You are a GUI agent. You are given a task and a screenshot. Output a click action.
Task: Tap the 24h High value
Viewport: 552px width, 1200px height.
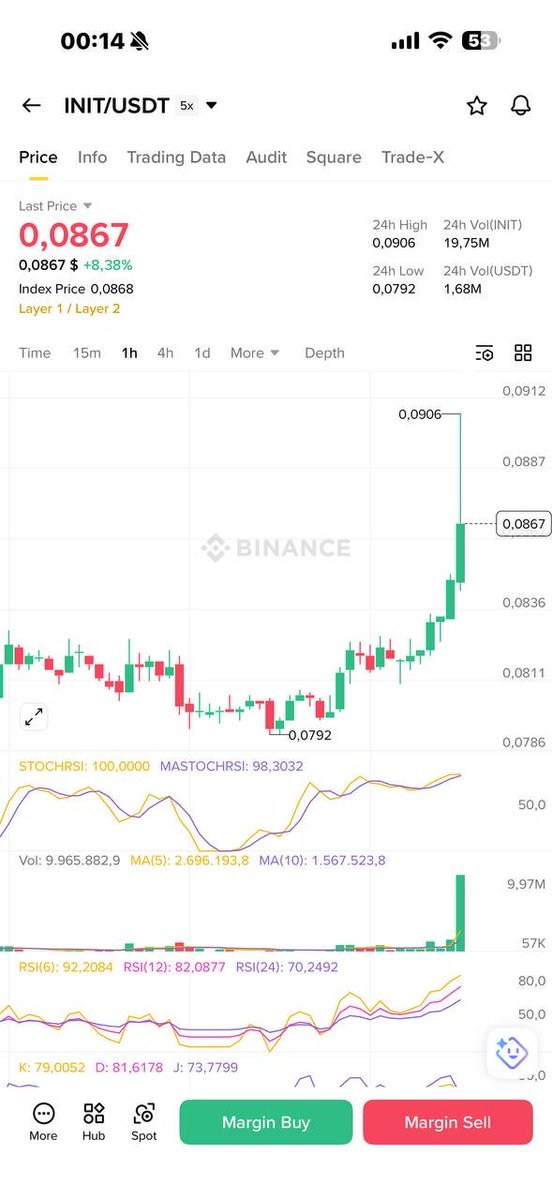[394, 243]
